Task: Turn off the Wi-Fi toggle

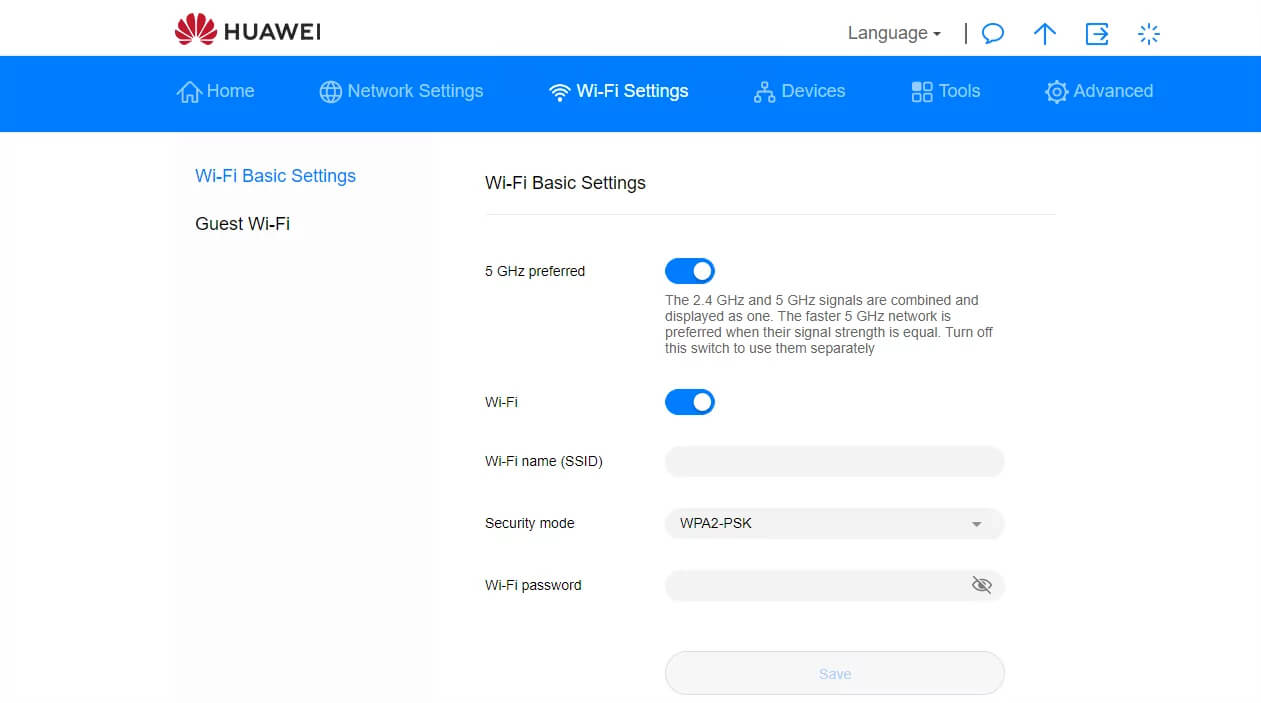Action: [690, 402]
